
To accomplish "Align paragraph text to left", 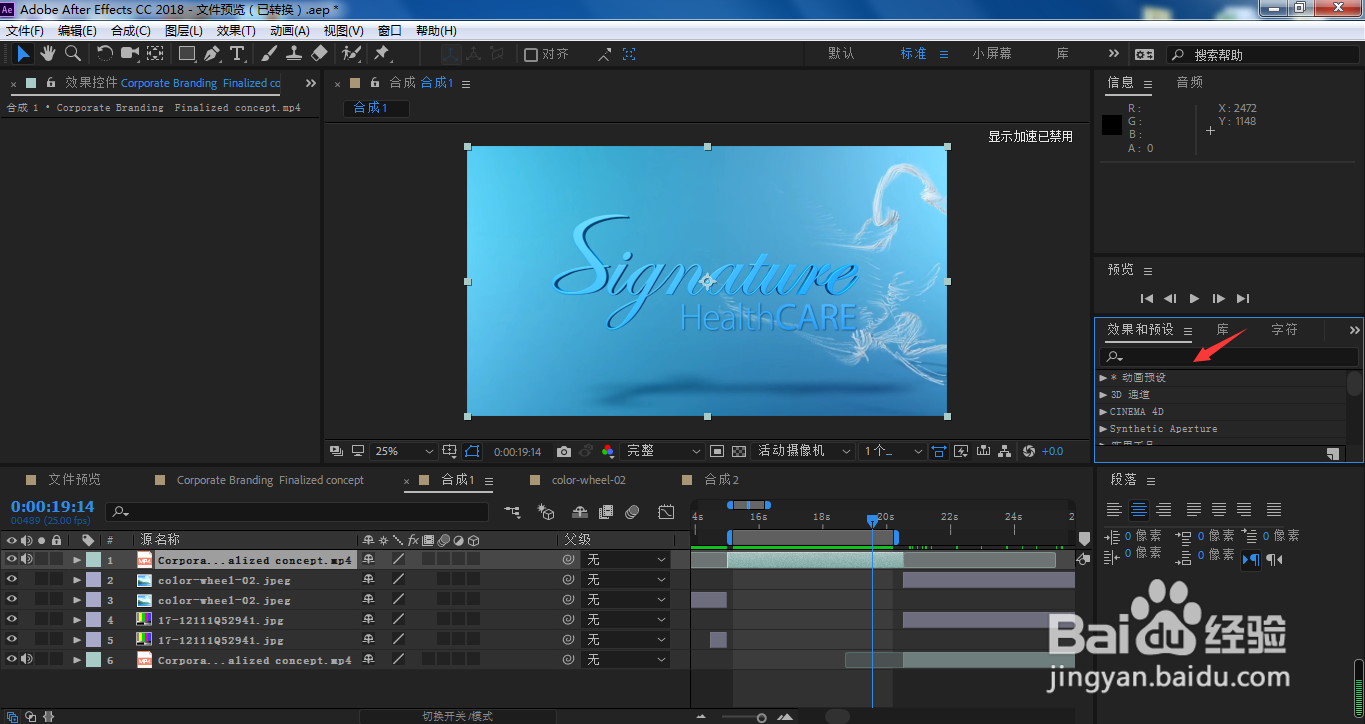I will 1114,510.
